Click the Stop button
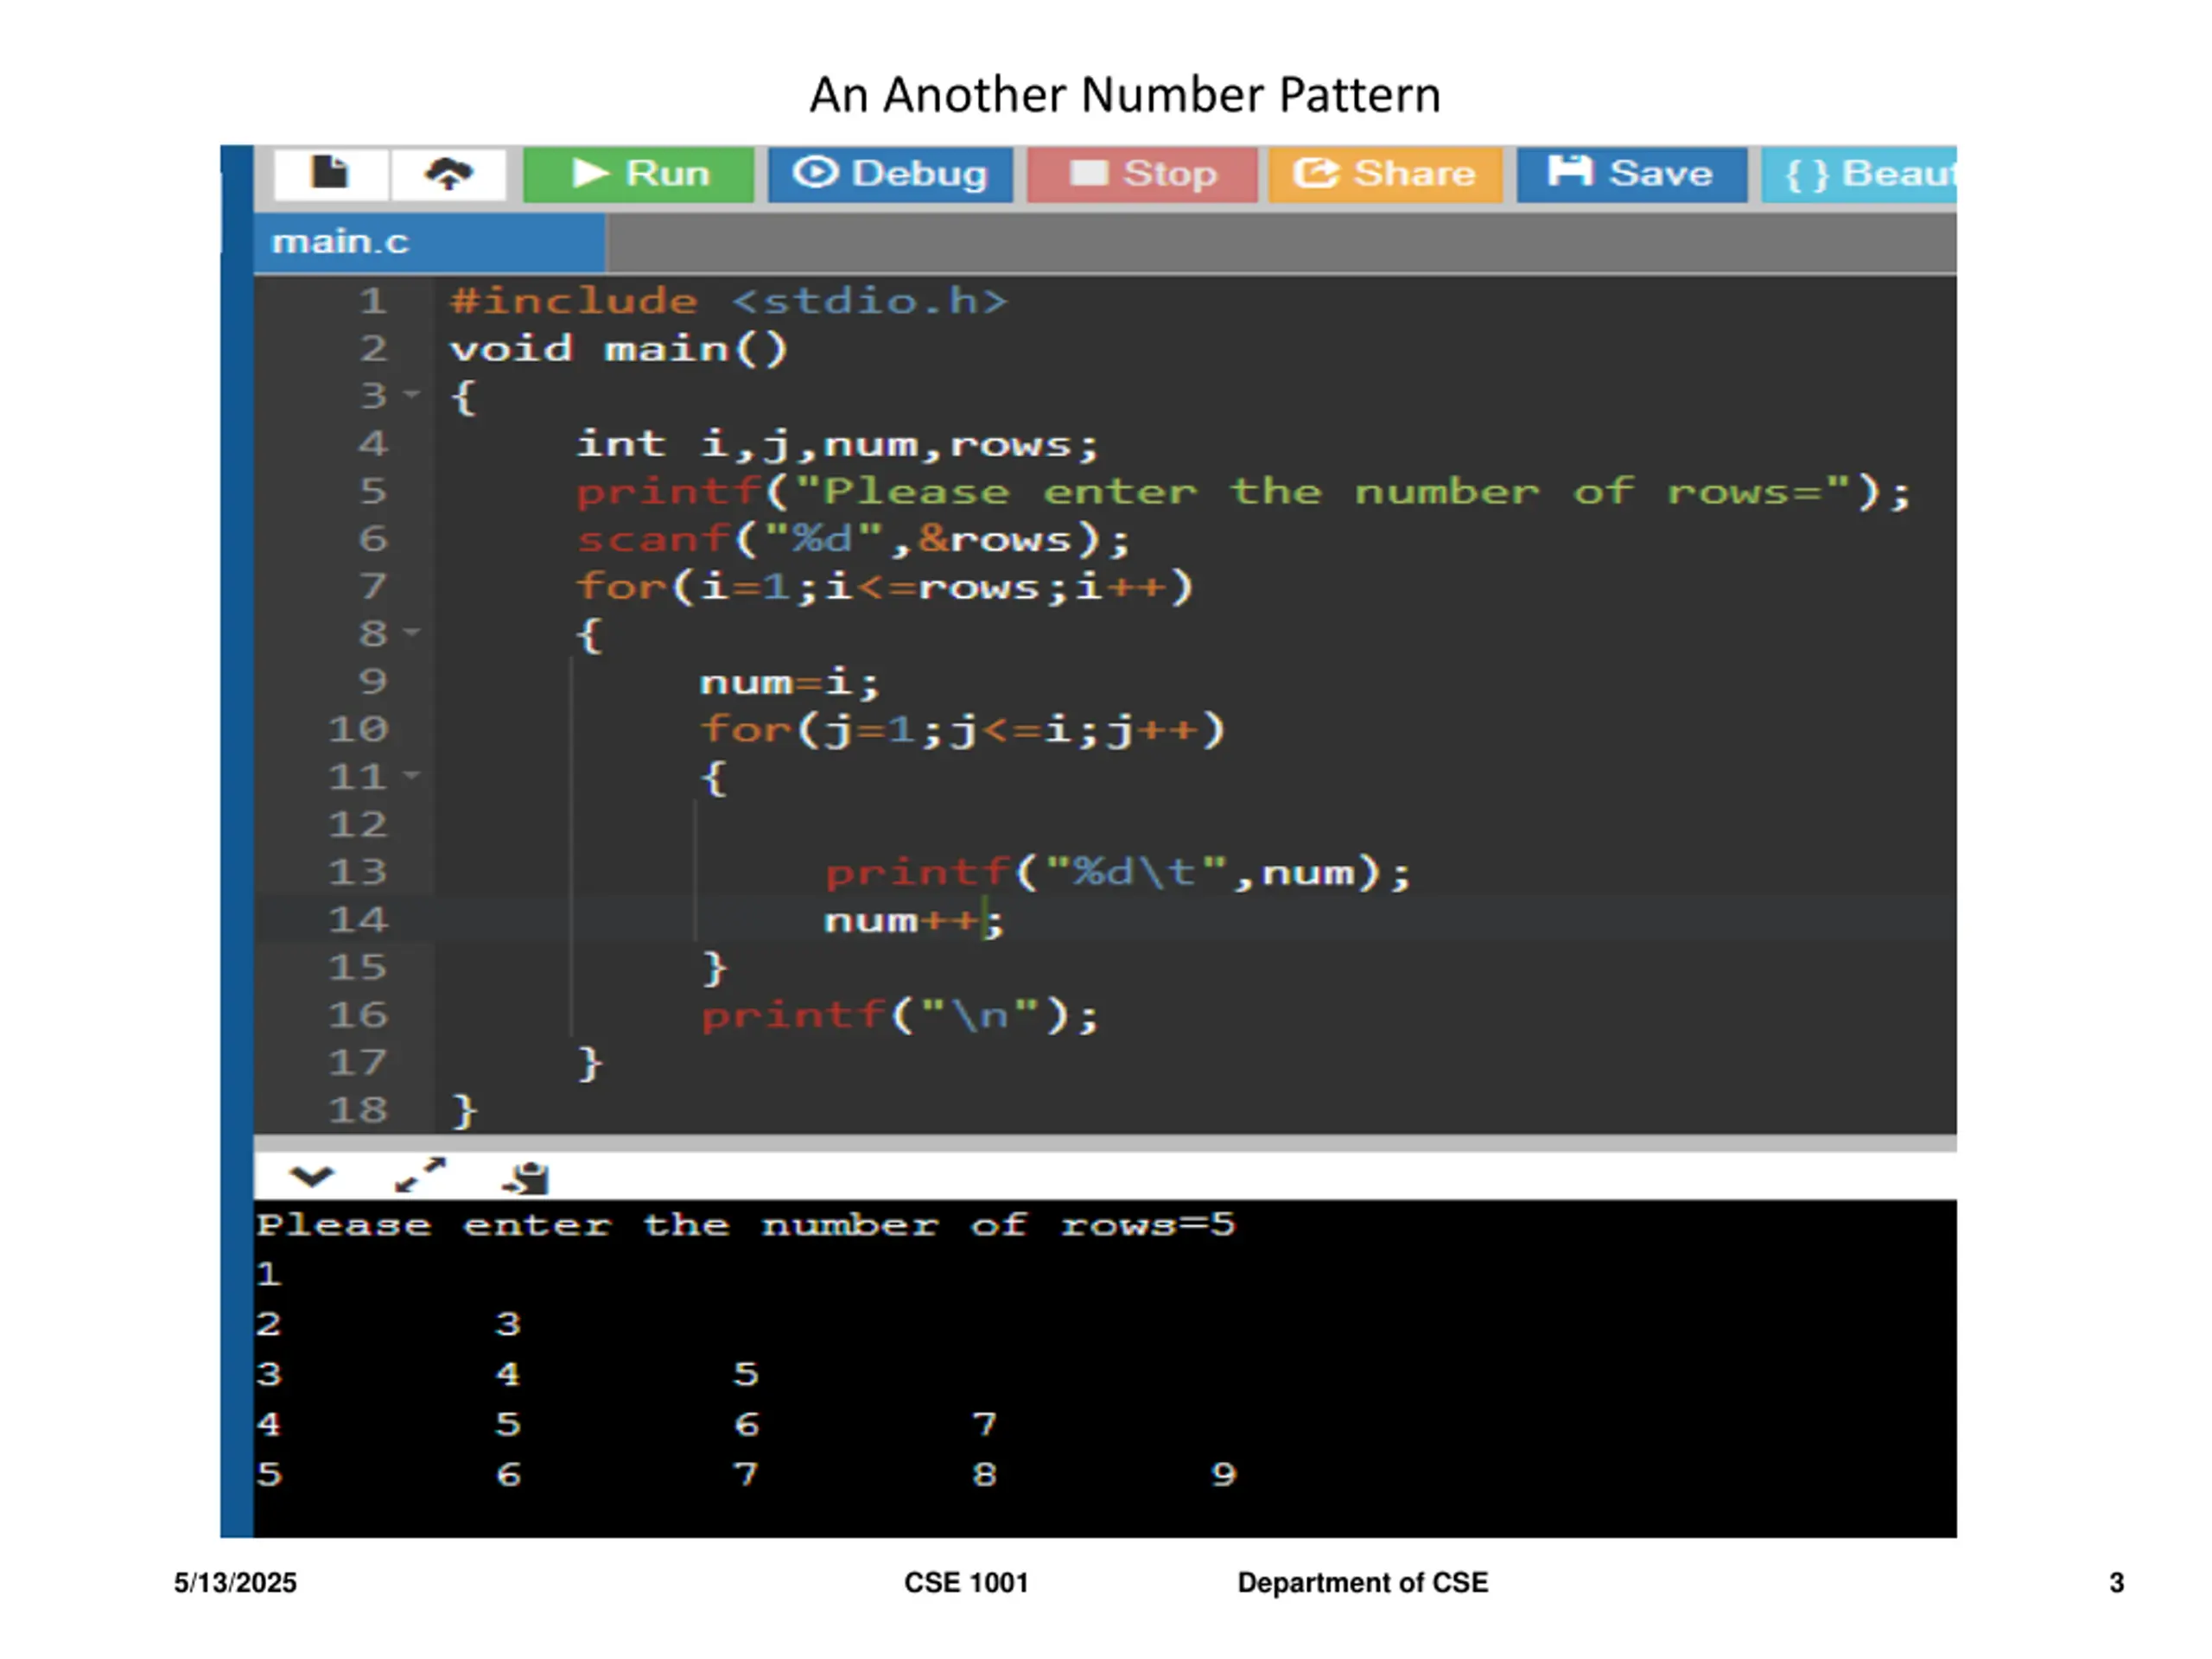This screenshot has width=2212, height=1659. (1142, 174)
